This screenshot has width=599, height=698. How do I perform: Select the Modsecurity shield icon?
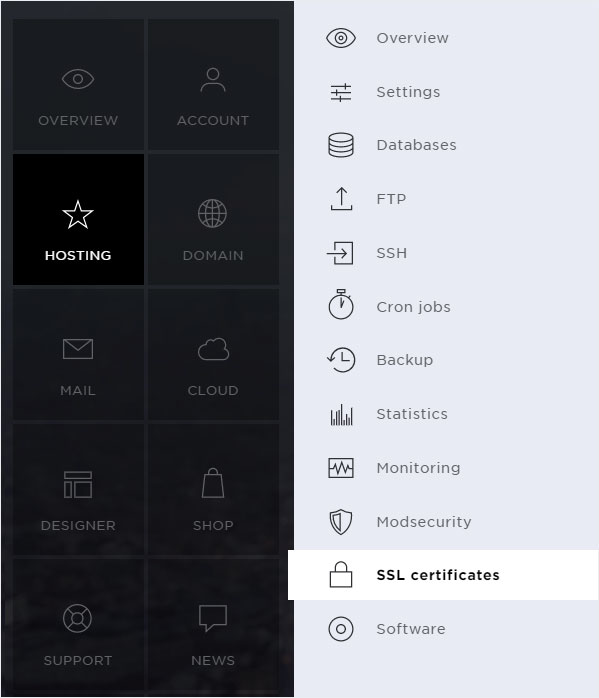click(341, 522)
